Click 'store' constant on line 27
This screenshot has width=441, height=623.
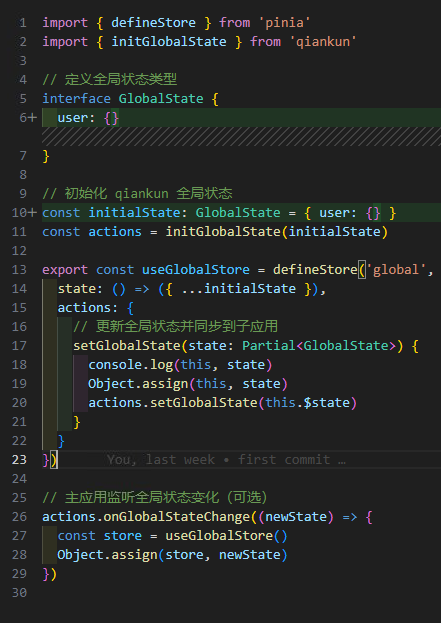point(123,536)
